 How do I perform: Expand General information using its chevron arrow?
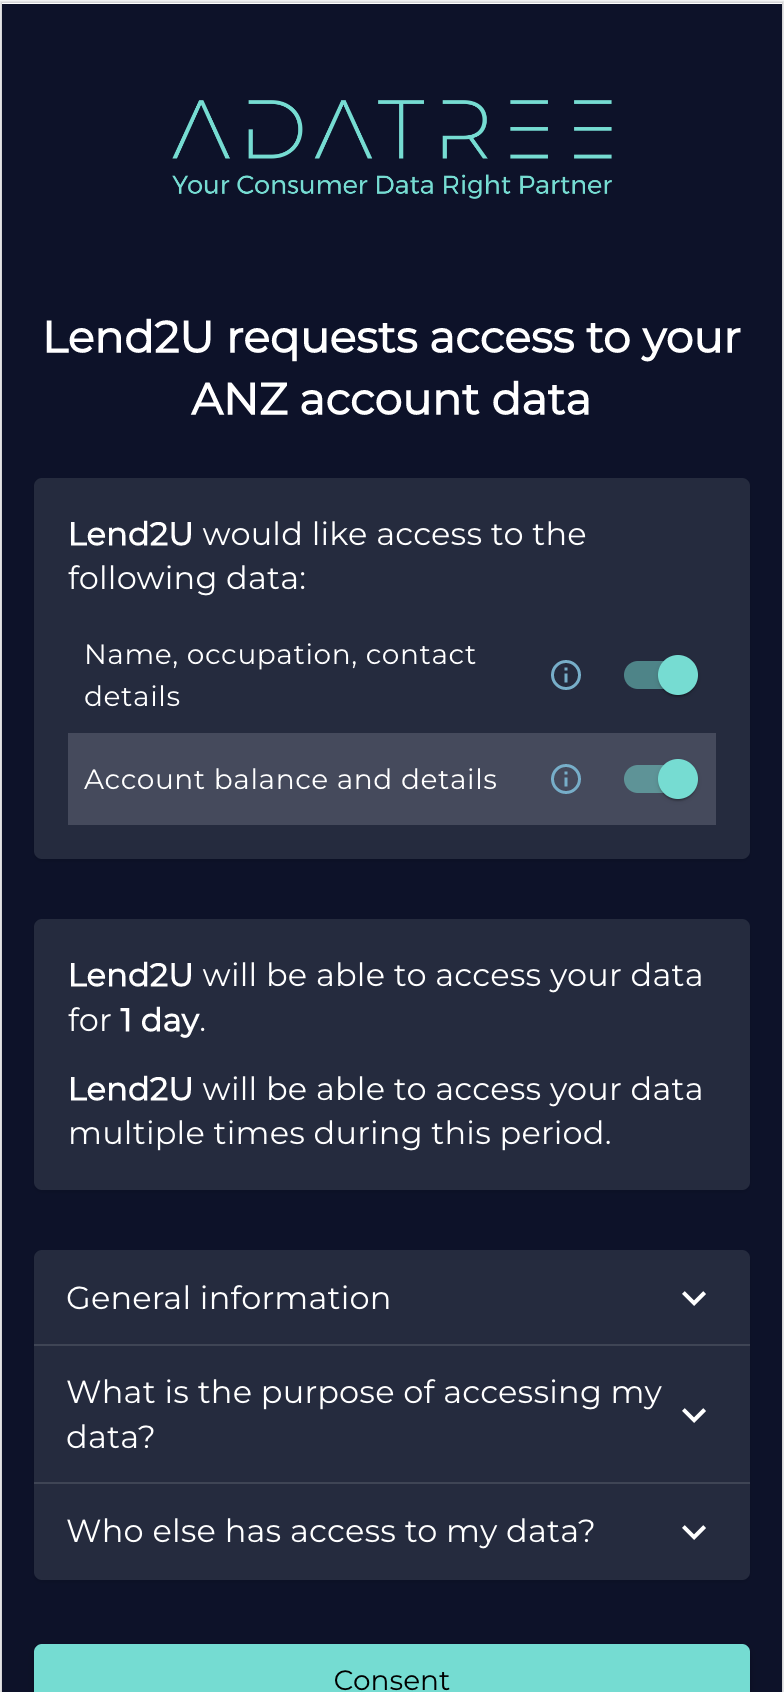[694, 1298]
